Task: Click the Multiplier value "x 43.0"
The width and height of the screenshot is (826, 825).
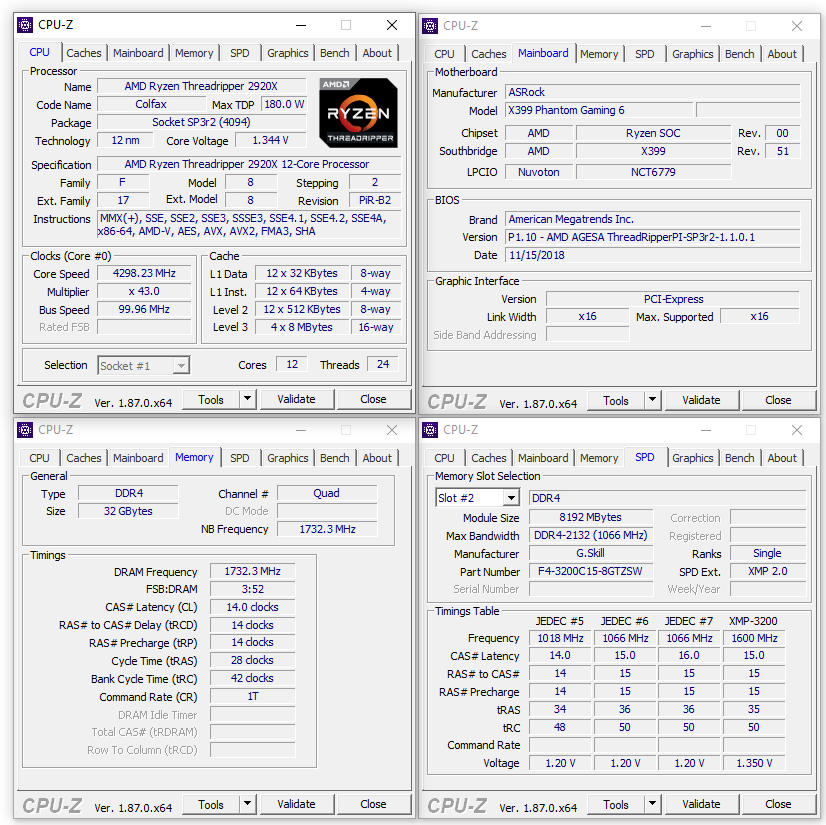Action: [144, 291]
